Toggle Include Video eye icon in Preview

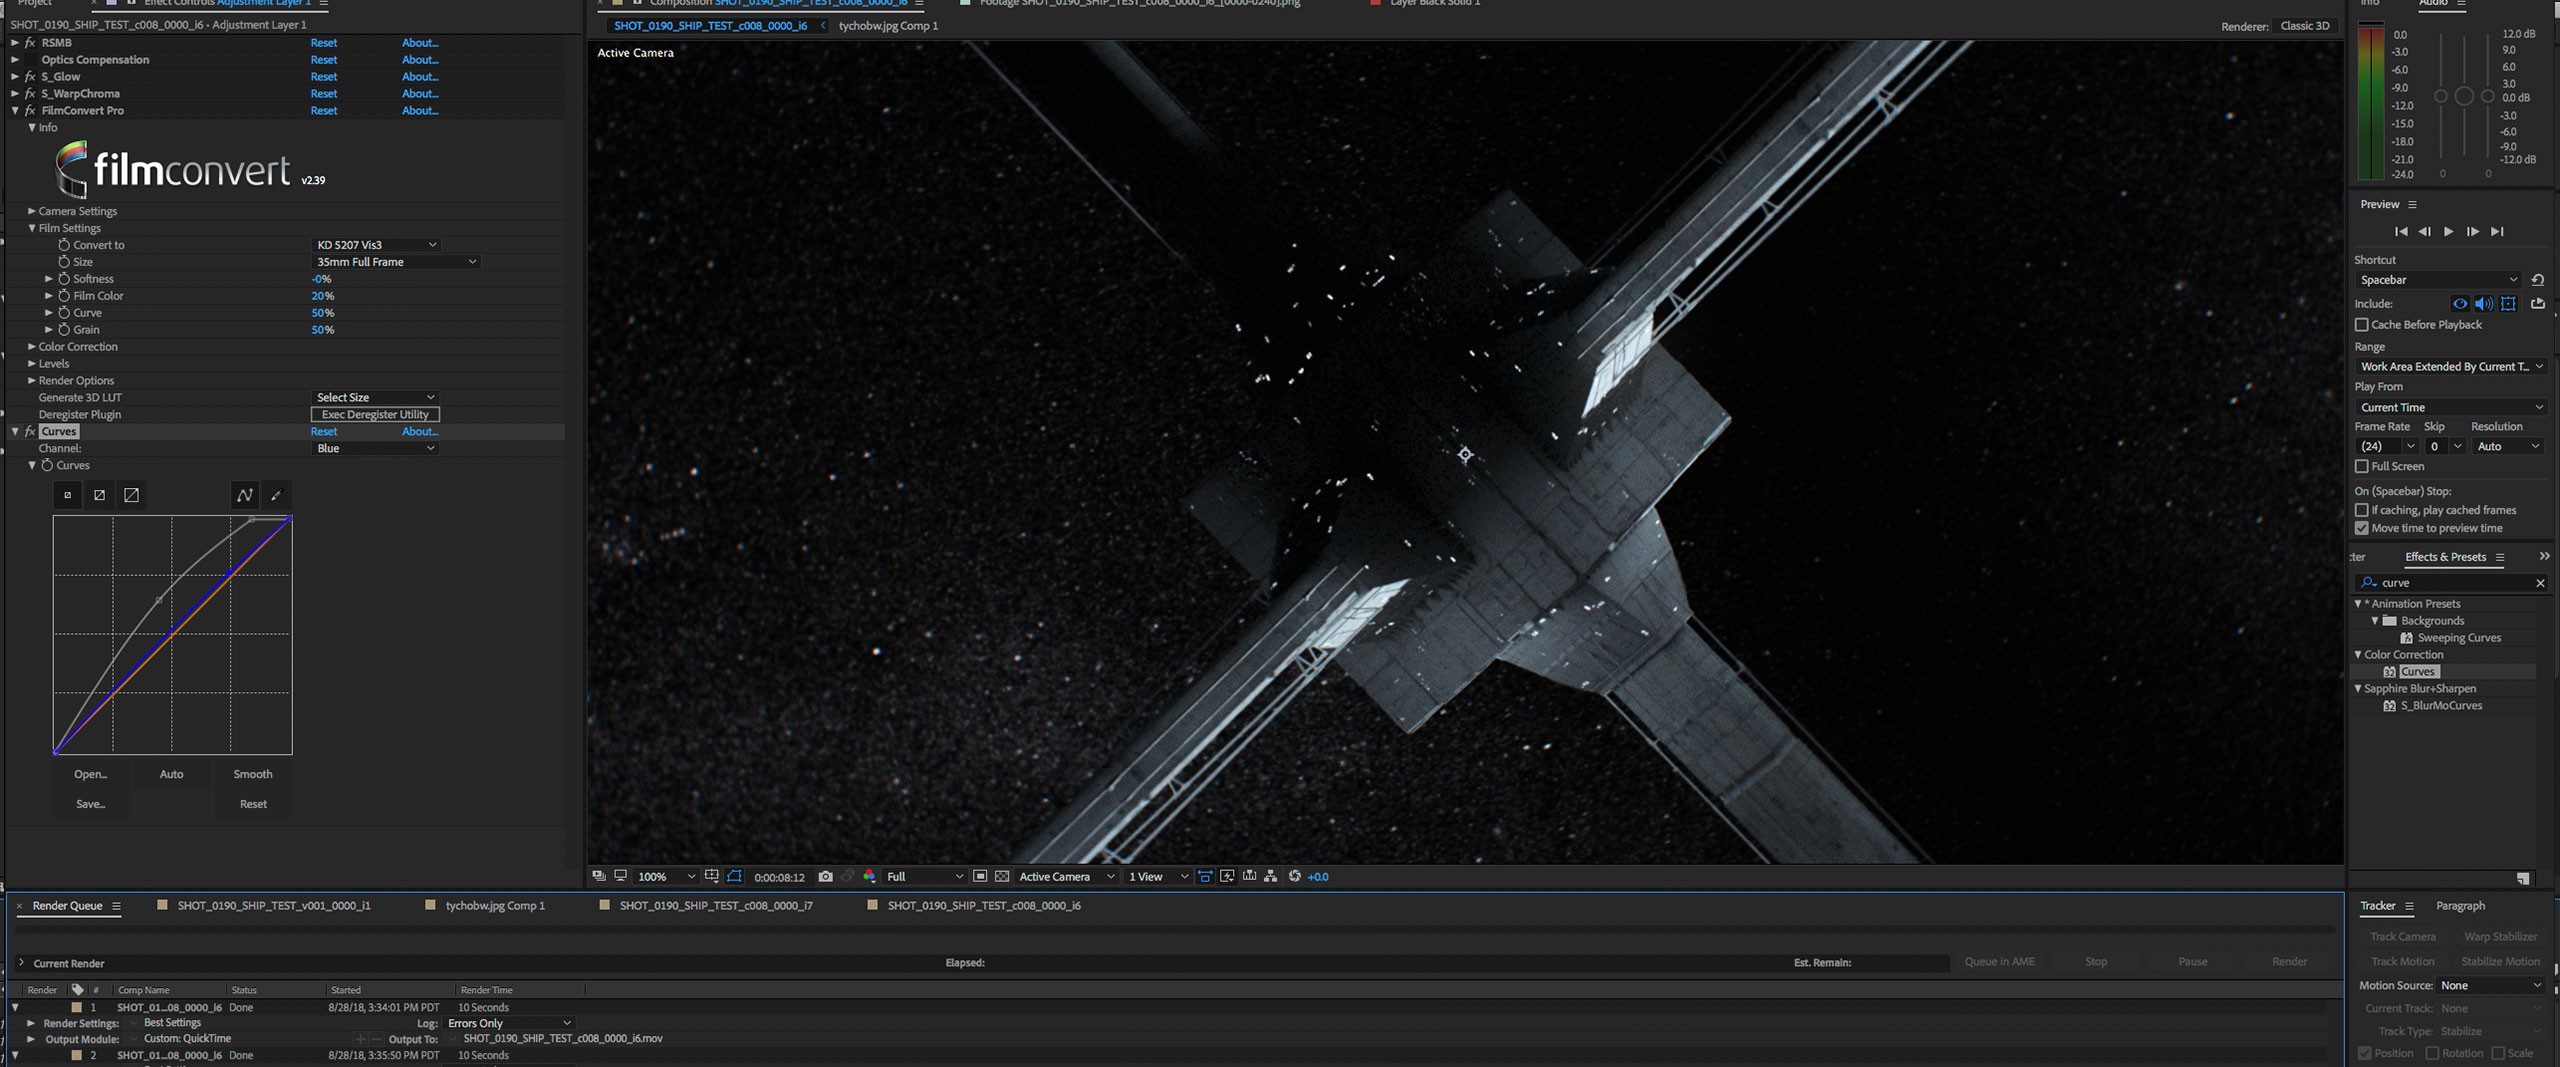click(x=2460, y=304)
